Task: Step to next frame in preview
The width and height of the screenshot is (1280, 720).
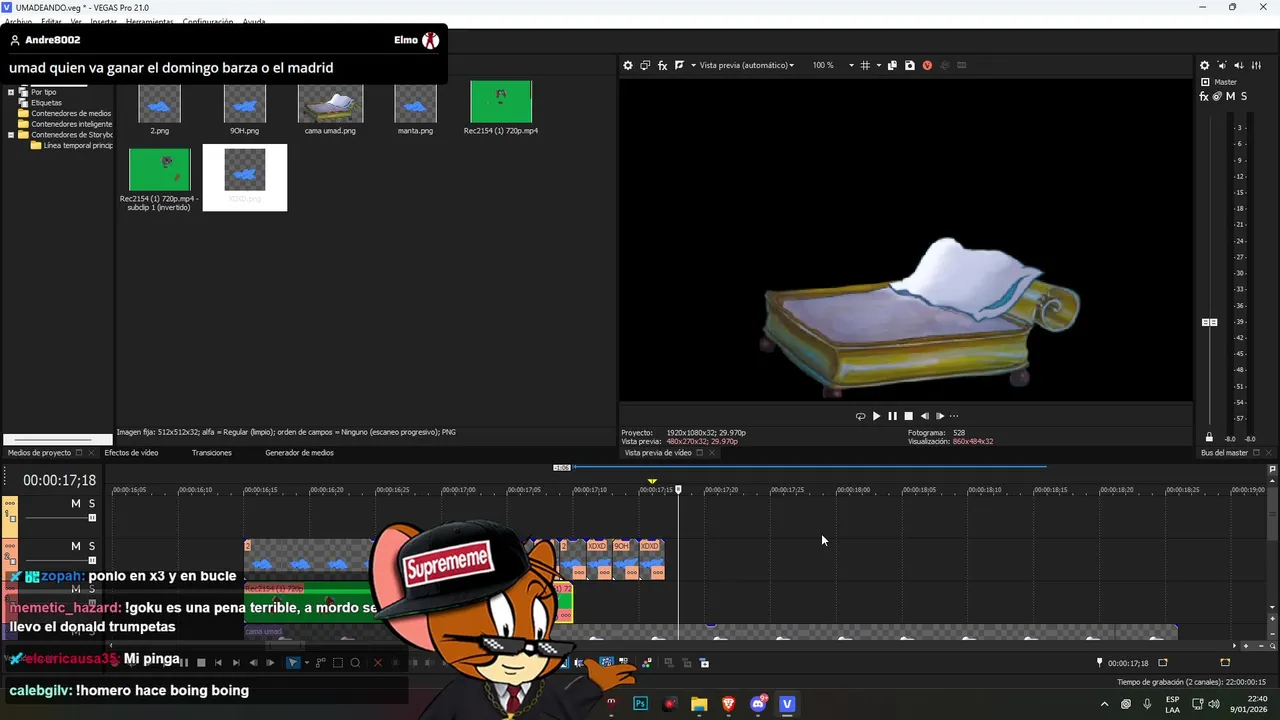Action: click(940, 416)
